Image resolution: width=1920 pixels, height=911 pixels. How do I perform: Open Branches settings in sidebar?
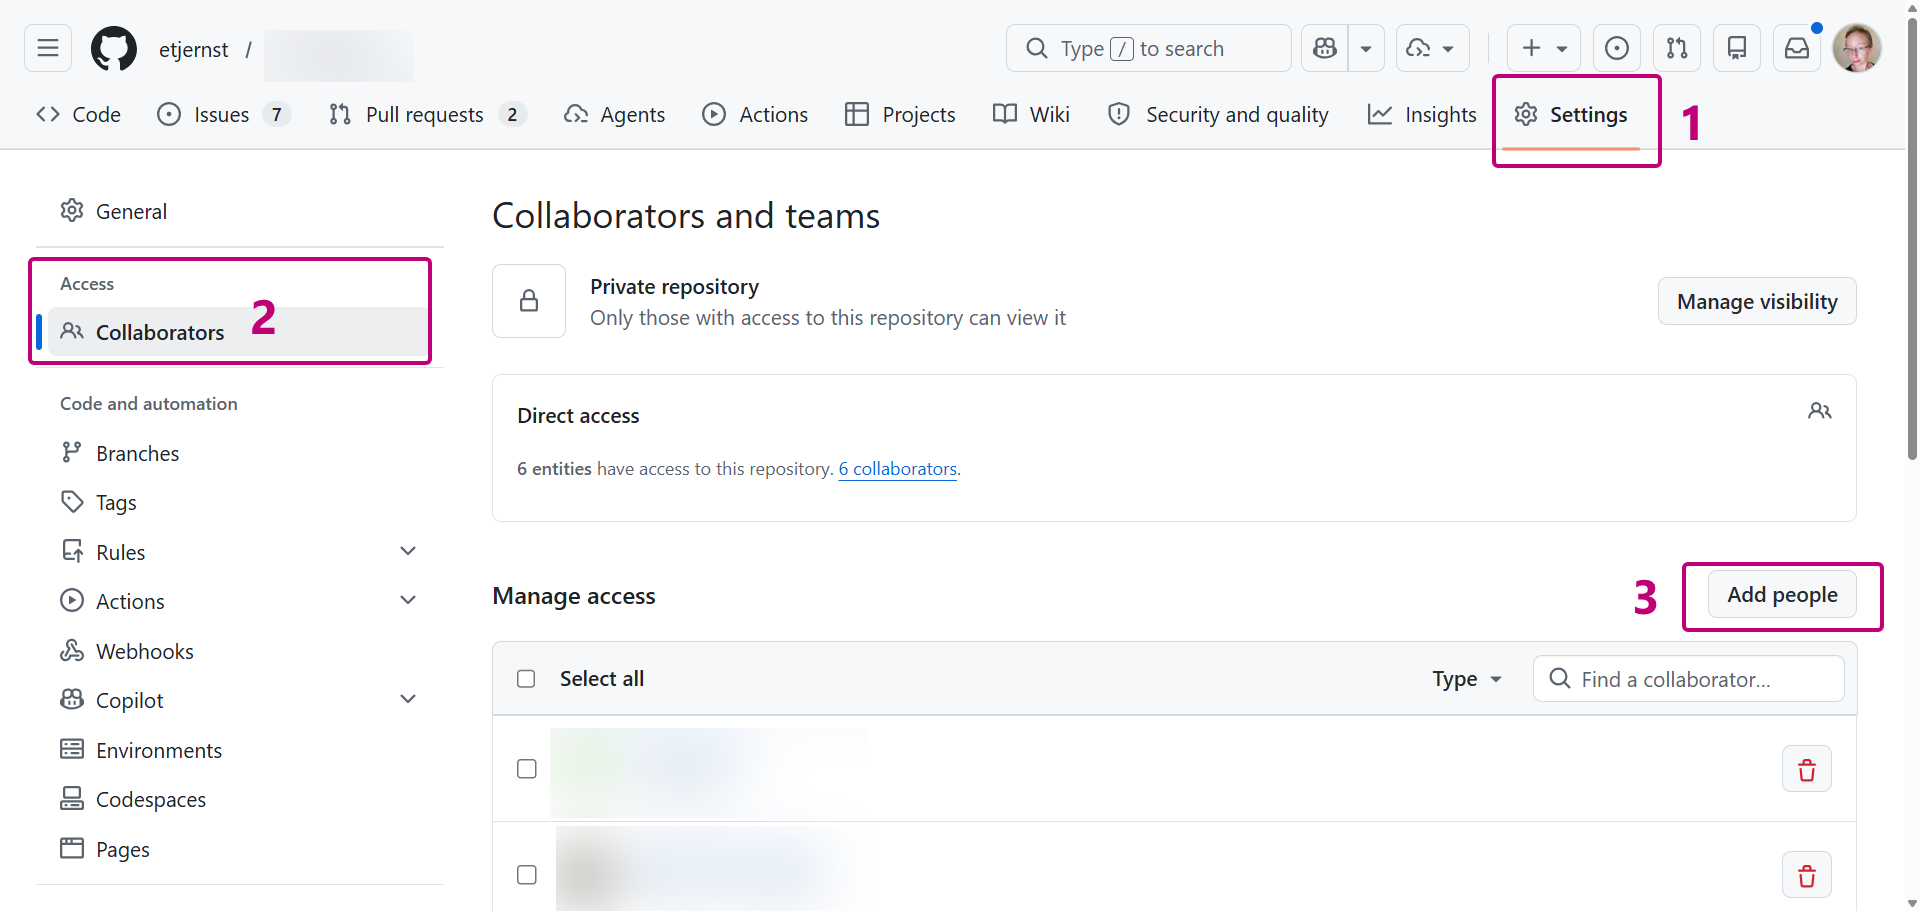click(x=240, y=453)
